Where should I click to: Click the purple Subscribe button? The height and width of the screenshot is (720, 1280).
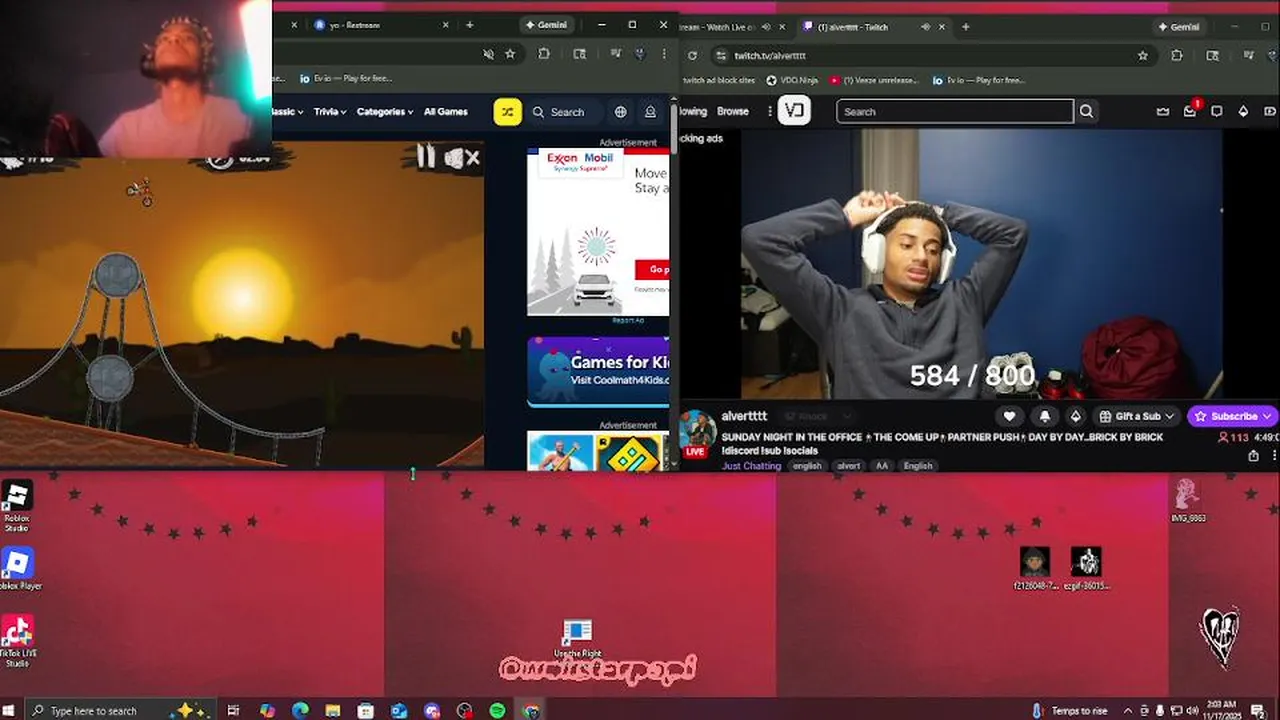(x=1234, y=416)
